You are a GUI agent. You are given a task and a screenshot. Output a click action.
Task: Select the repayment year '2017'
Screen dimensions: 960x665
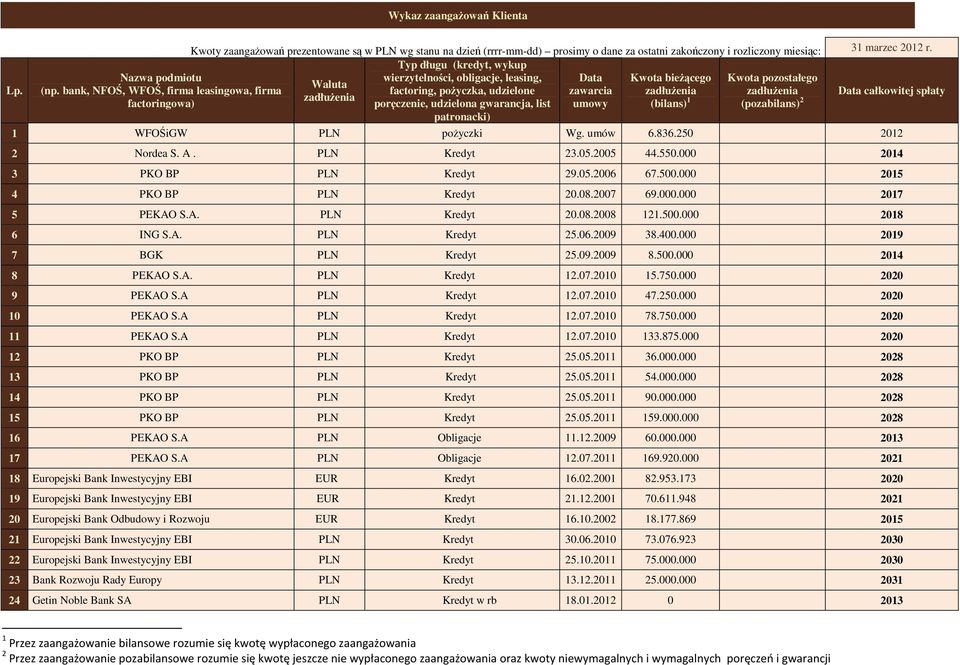[x=891, y=194]
